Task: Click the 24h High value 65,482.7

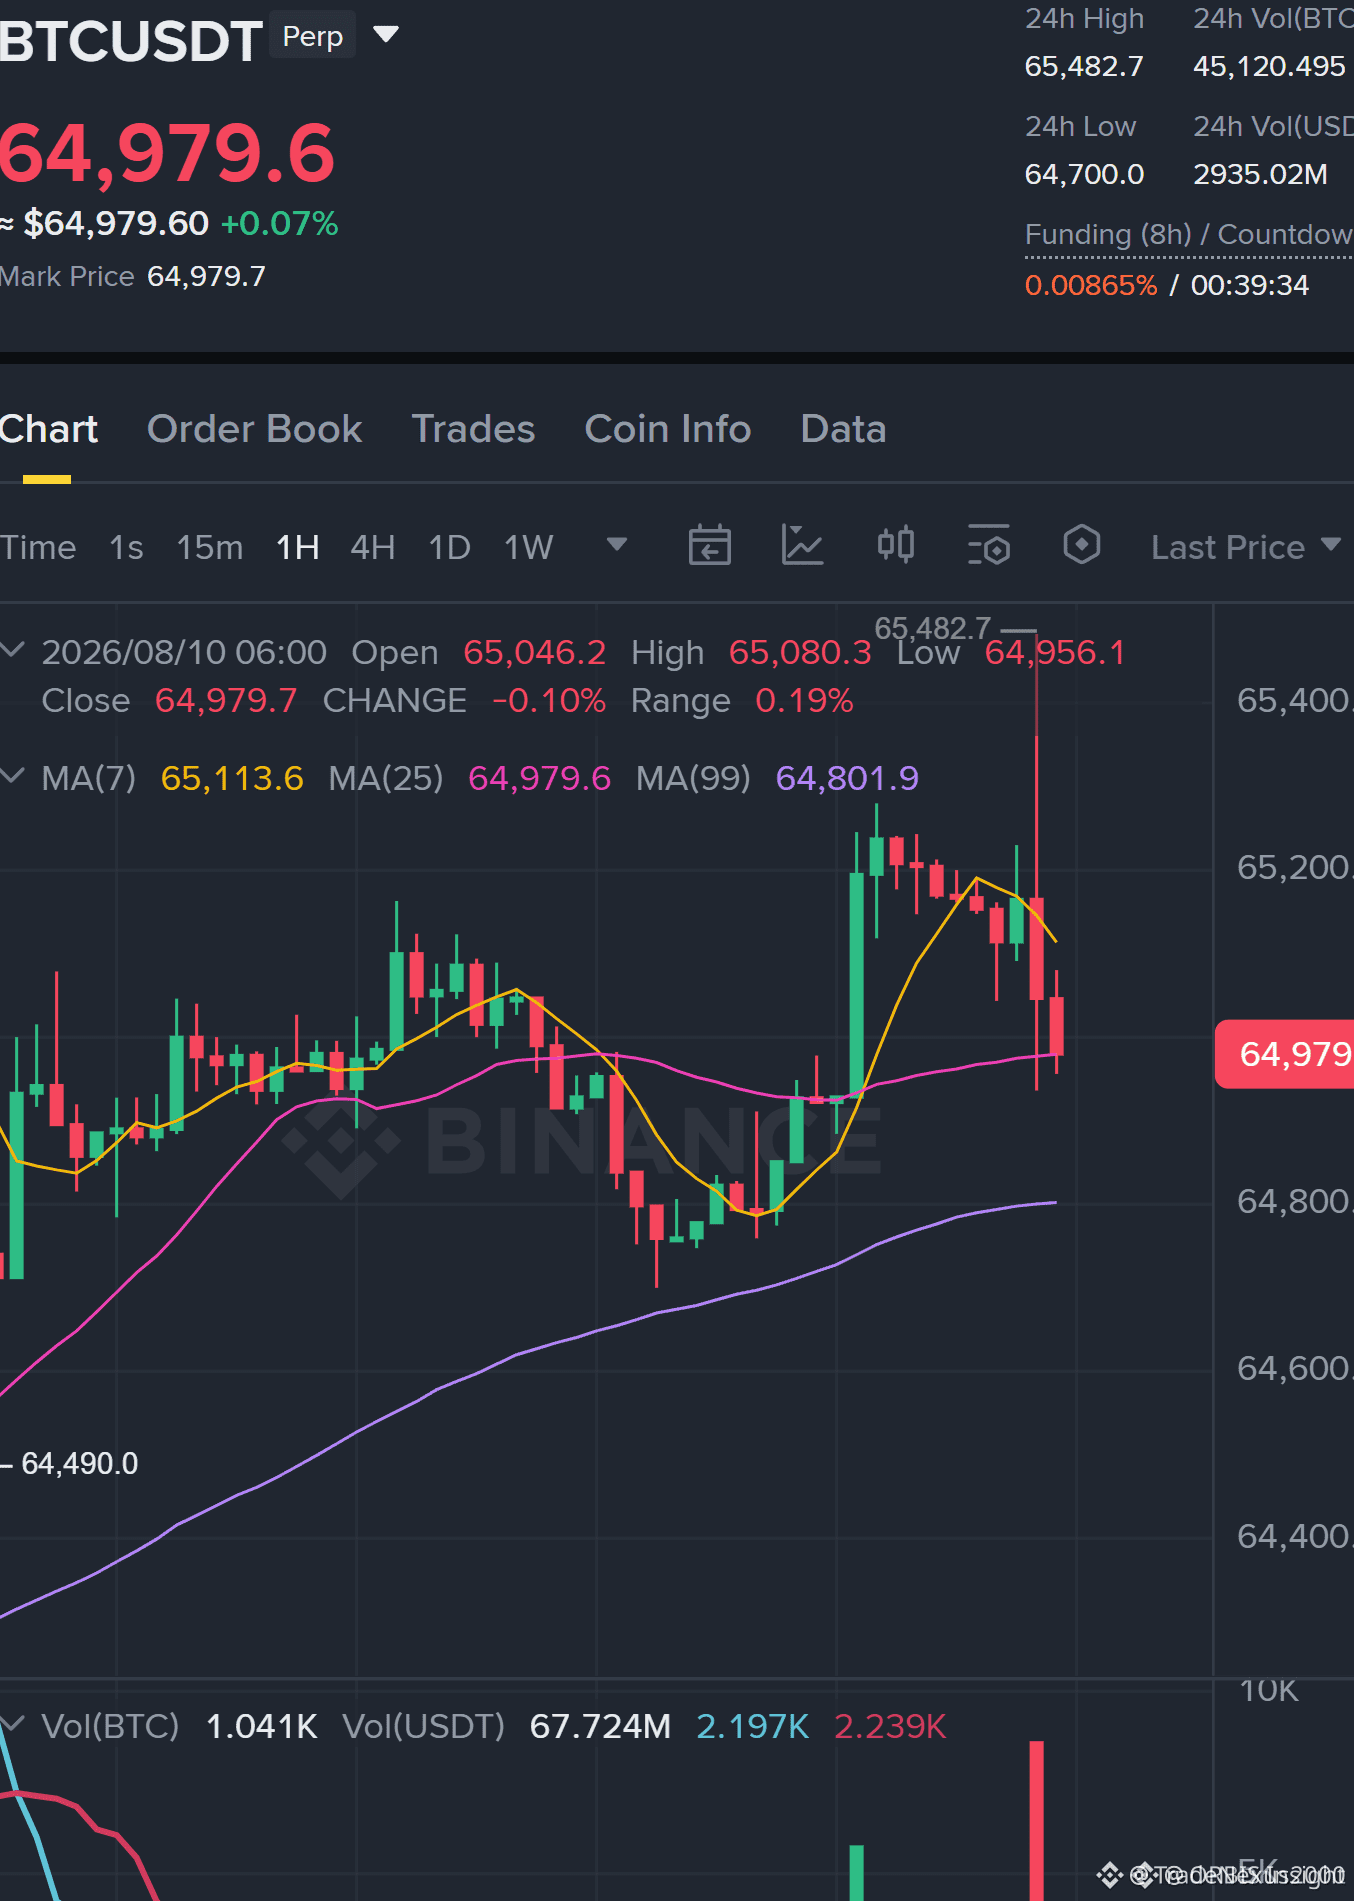Action: (1084, 66)
